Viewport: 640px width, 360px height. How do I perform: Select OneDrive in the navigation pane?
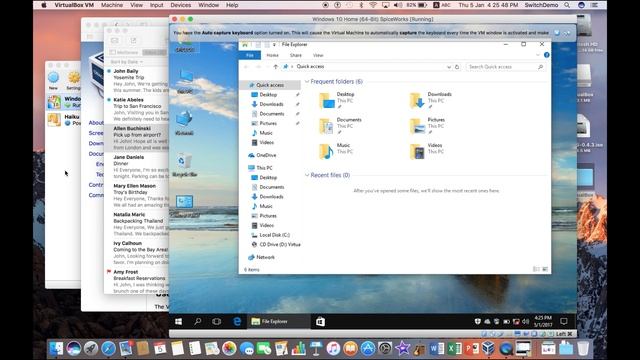tap(266, 155)
